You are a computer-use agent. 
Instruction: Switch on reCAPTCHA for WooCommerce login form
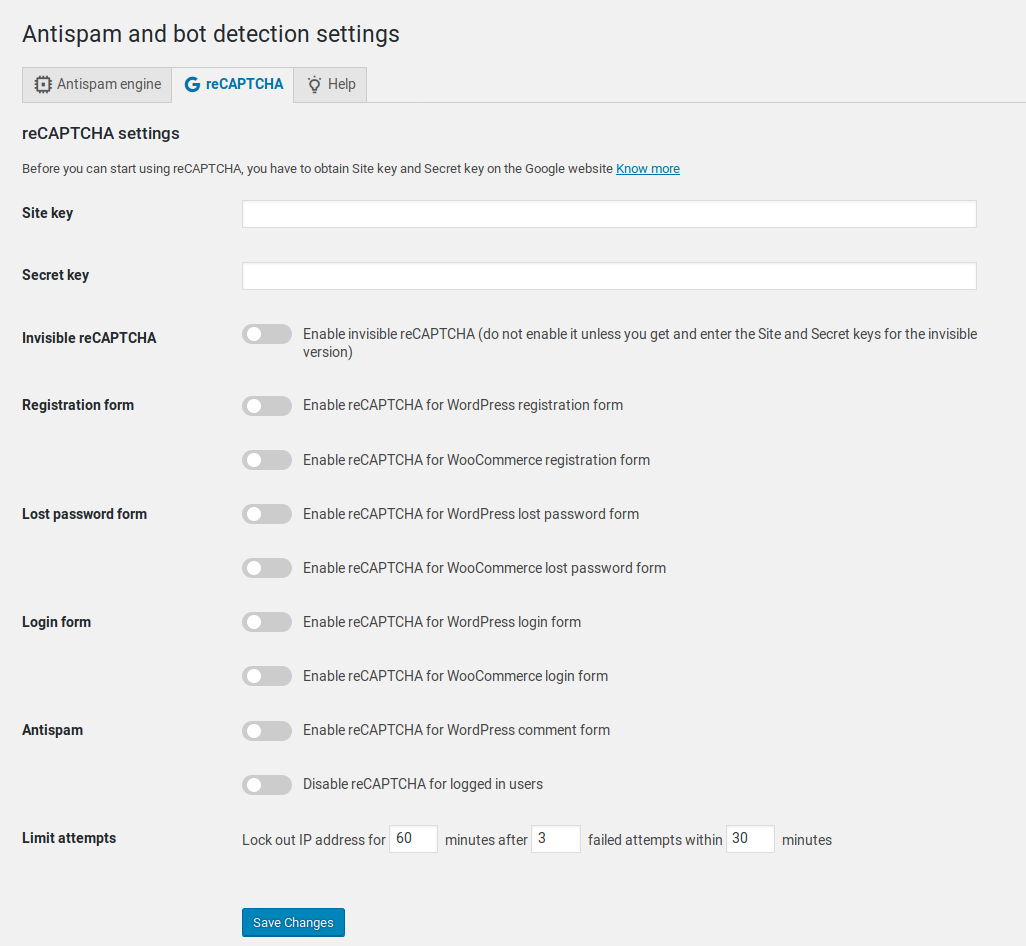click(266, 676)
